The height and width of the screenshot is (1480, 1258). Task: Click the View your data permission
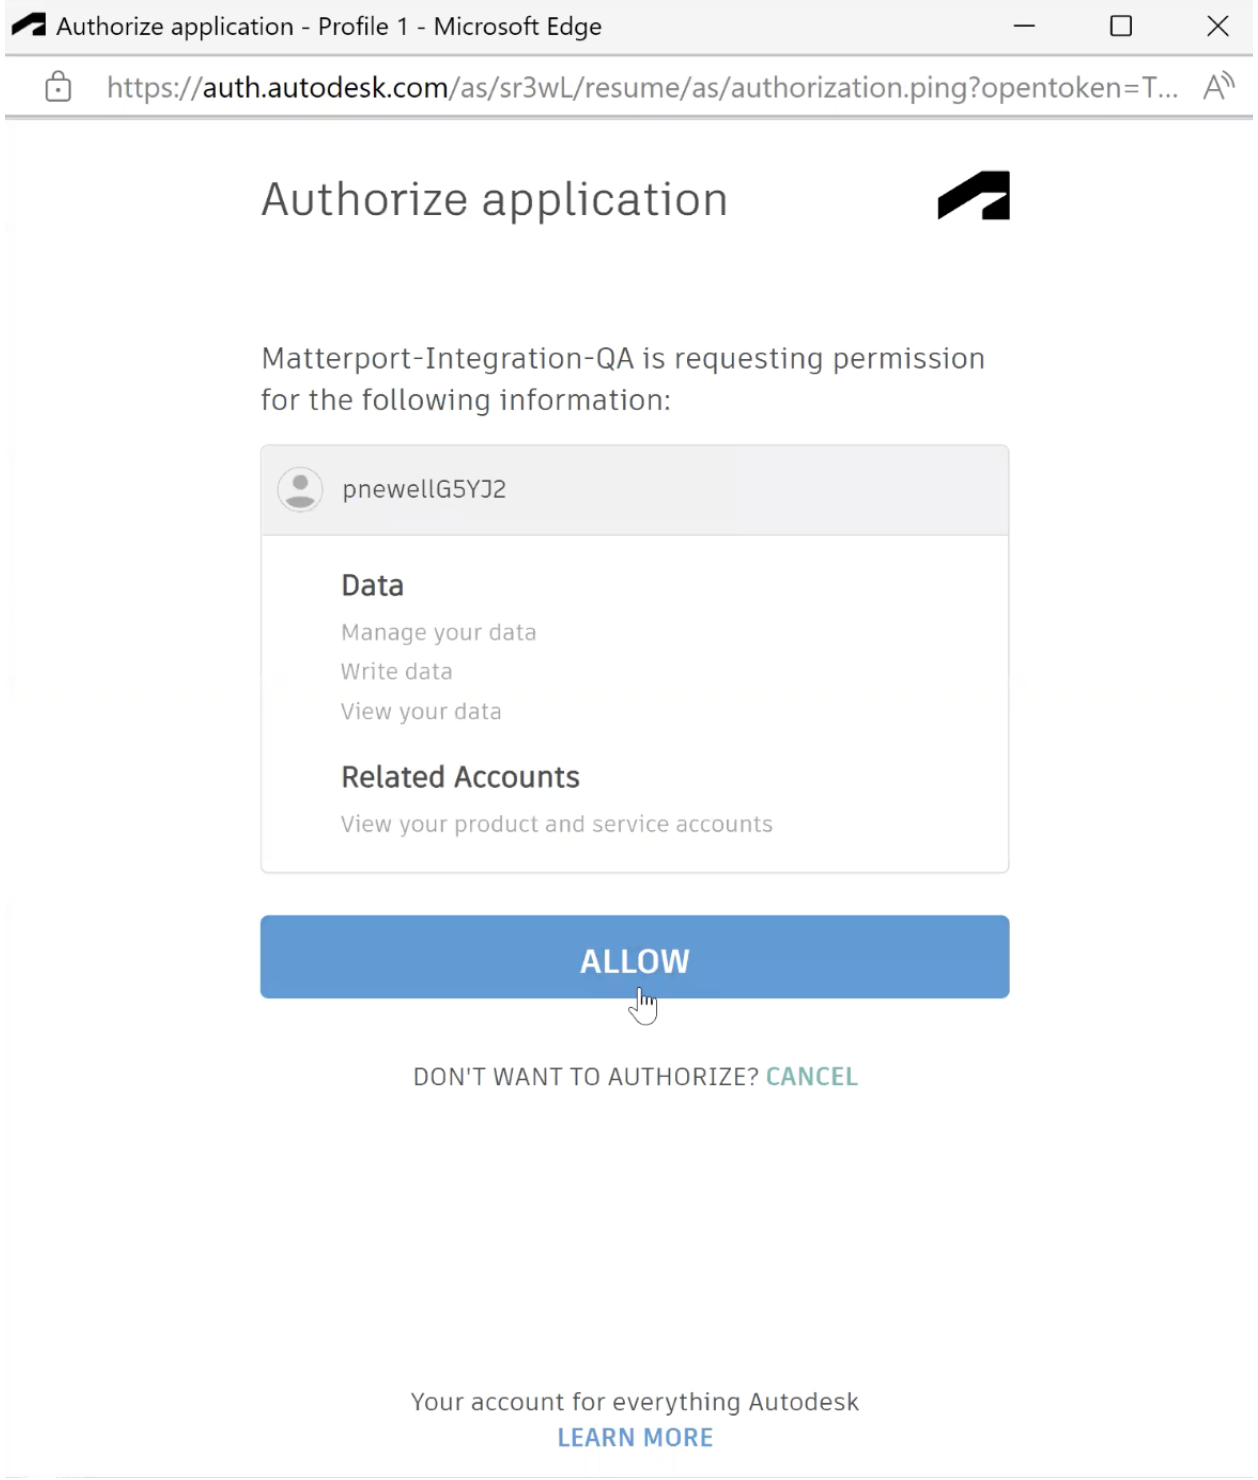point(421,712)
